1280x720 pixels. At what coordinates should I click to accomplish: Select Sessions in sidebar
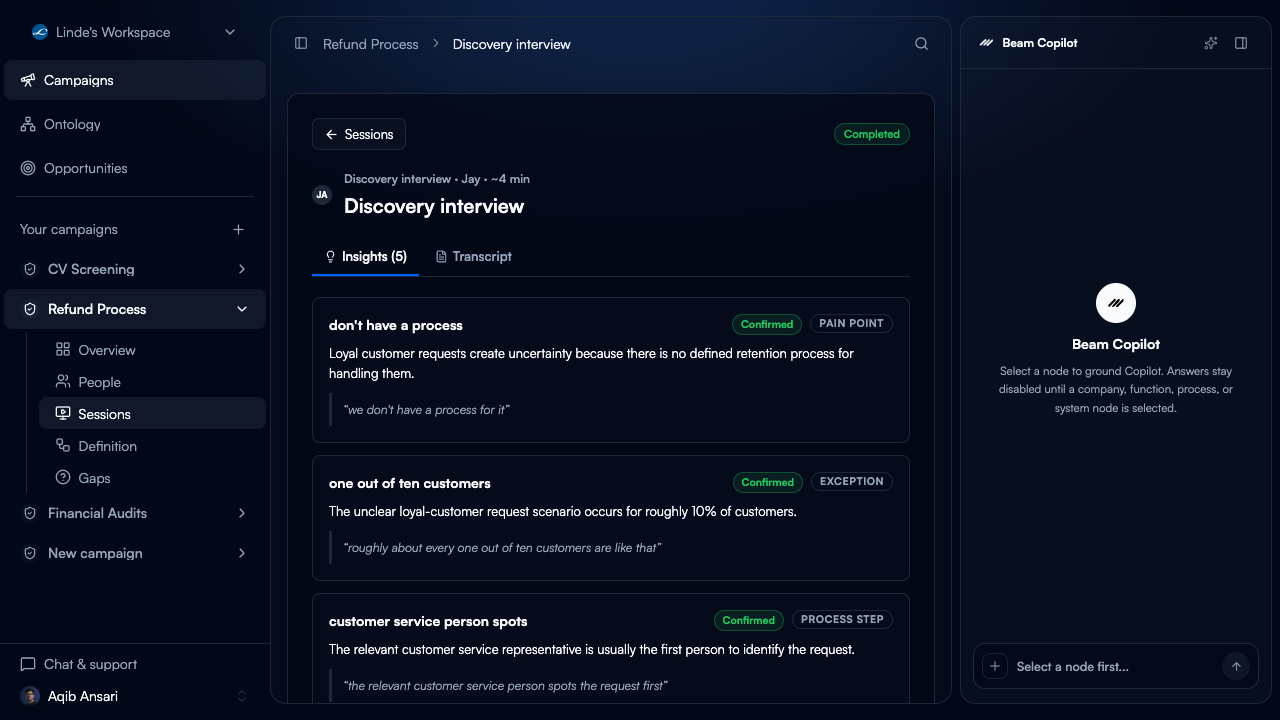152,414
